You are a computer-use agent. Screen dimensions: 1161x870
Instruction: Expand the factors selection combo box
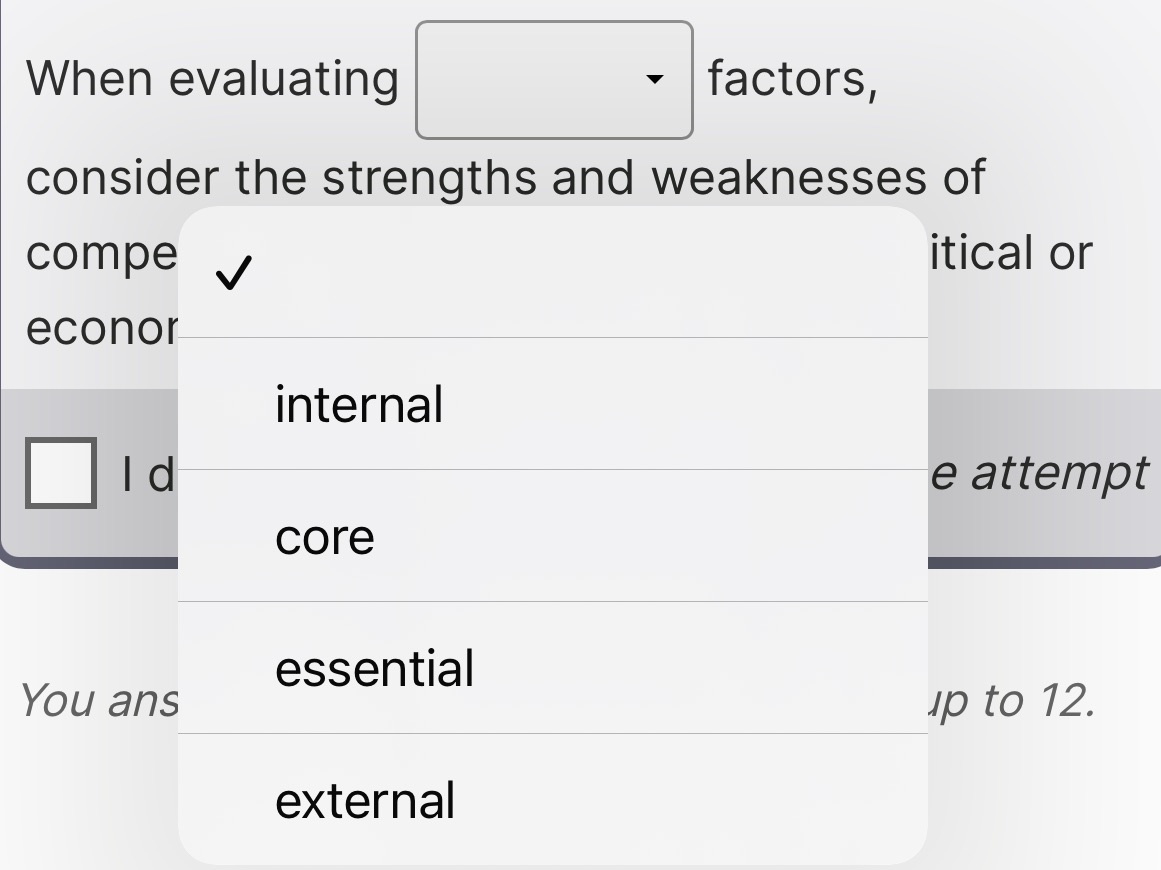tap(553, 79)
